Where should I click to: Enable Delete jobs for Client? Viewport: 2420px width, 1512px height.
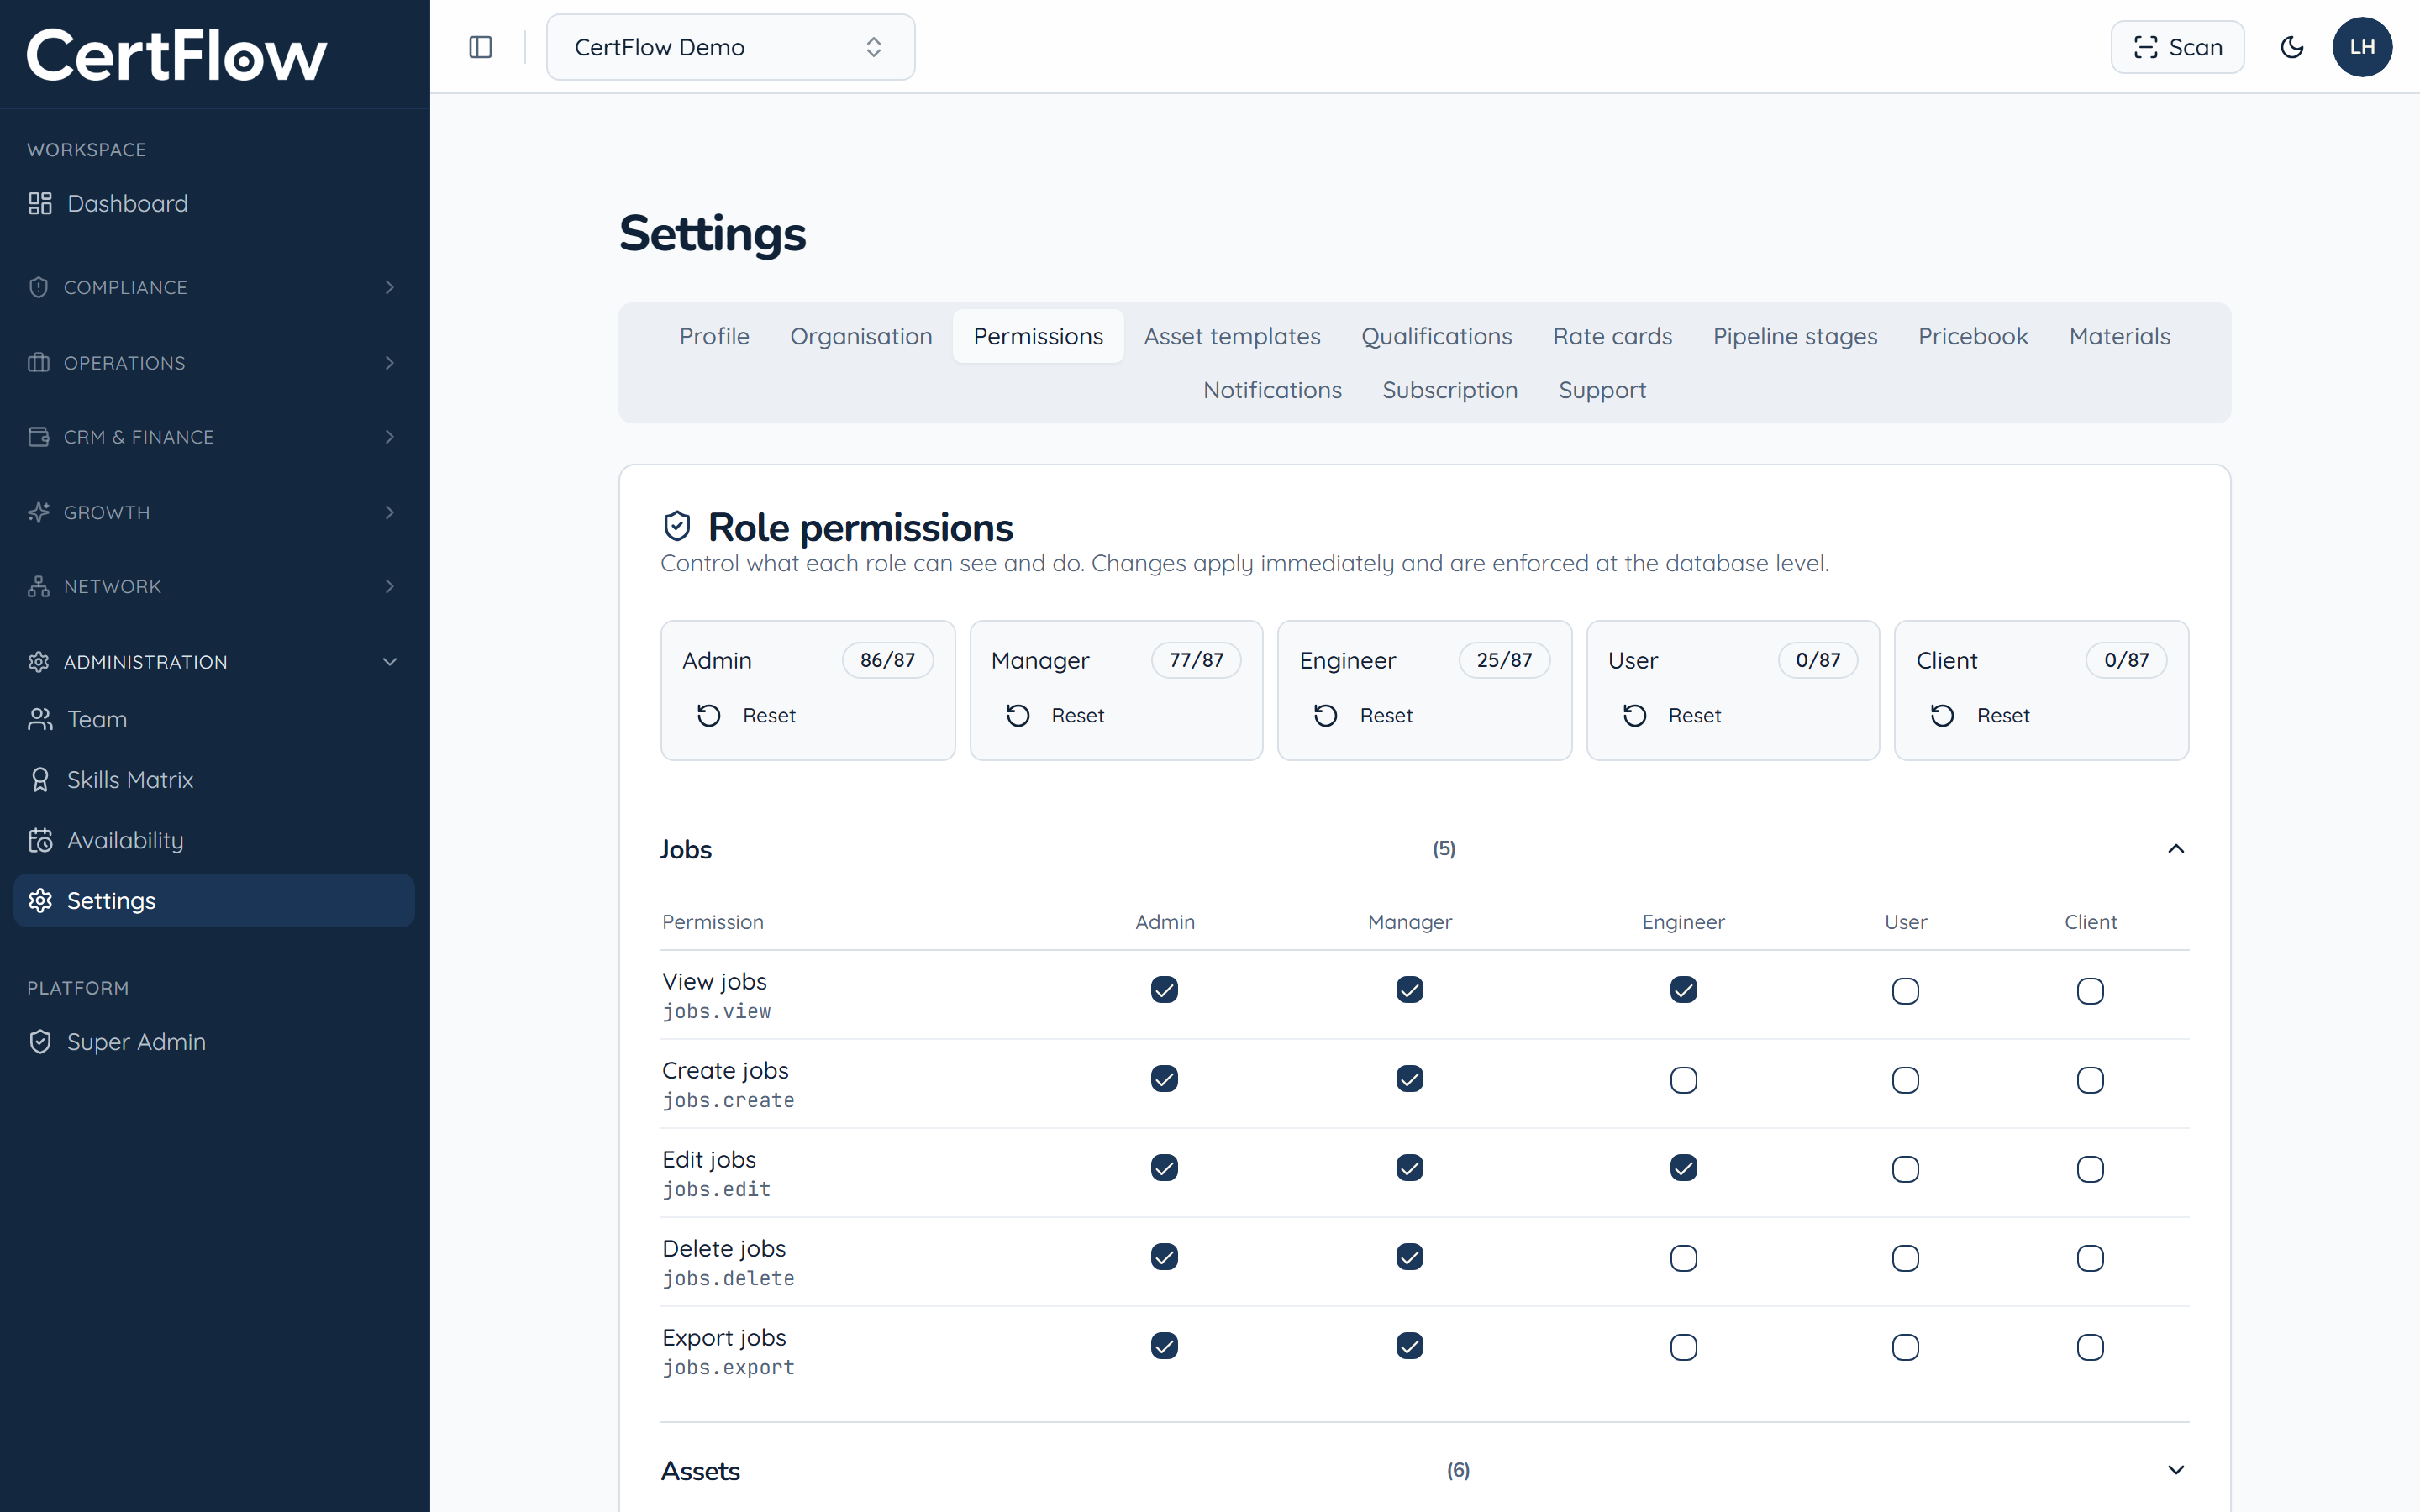point(2090,1258)
